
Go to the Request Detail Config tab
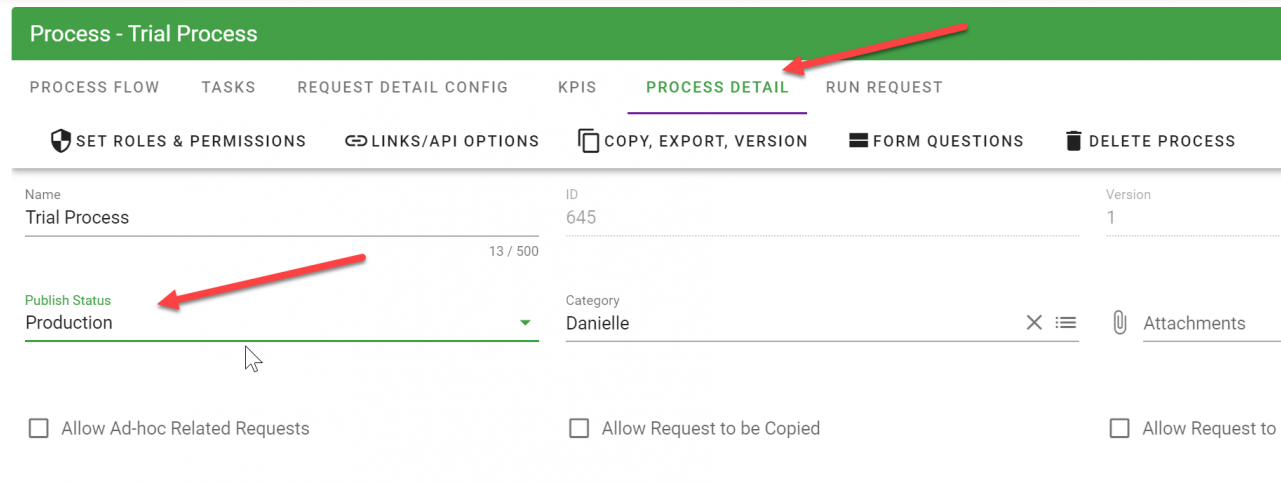coord(402,87)
